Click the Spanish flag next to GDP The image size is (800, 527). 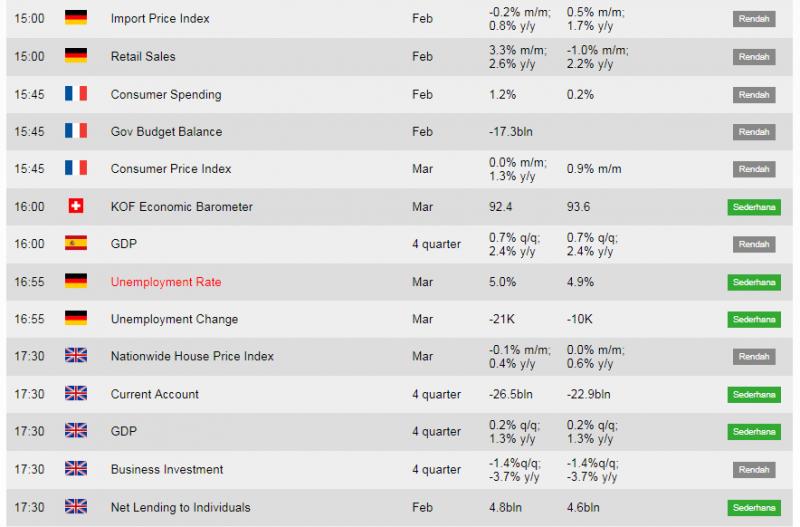click(76, 243)
